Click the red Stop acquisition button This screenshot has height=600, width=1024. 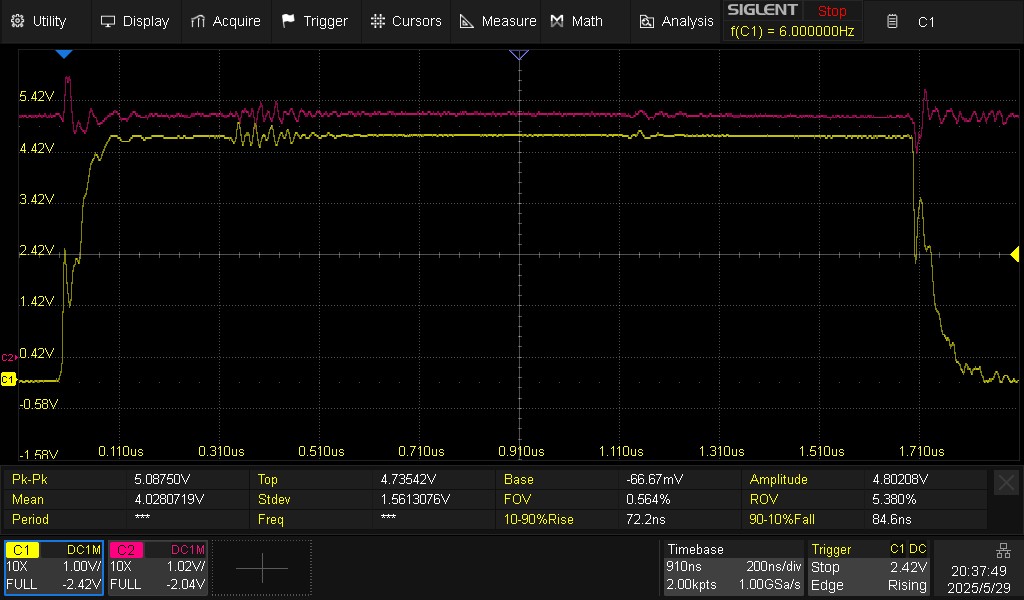click(x=831, y=11)
